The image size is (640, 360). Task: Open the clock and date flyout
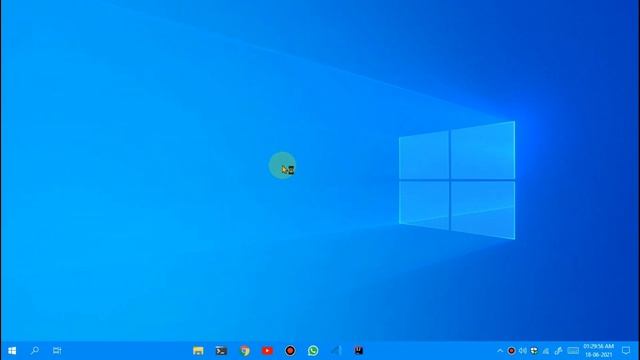[x=598, y=351]
